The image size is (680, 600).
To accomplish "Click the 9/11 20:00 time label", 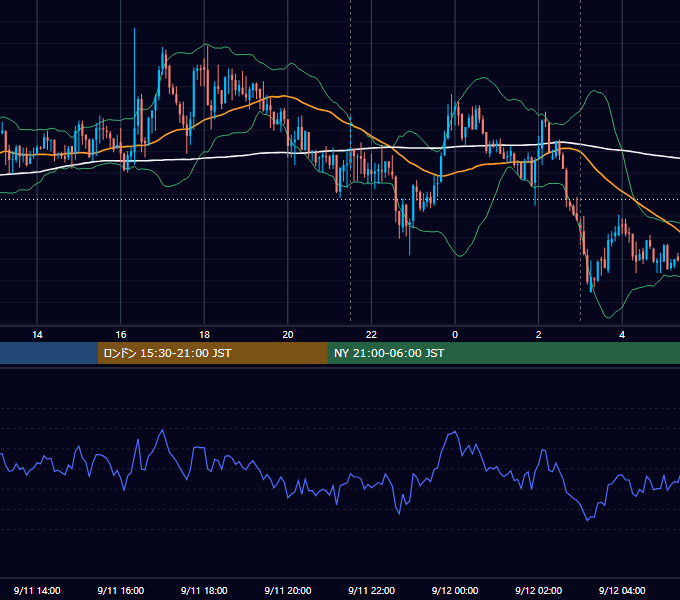I will tap(288, 590).
